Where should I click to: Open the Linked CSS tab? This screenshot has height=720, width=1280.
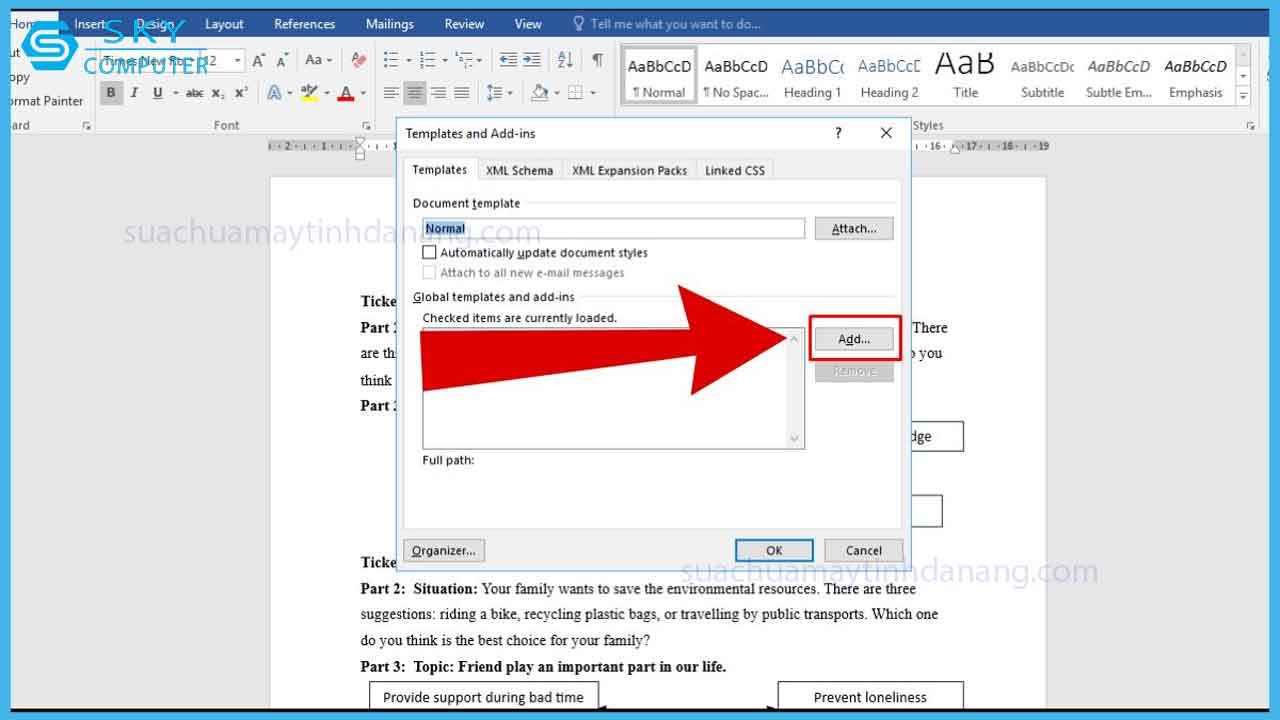coord(734,170)
